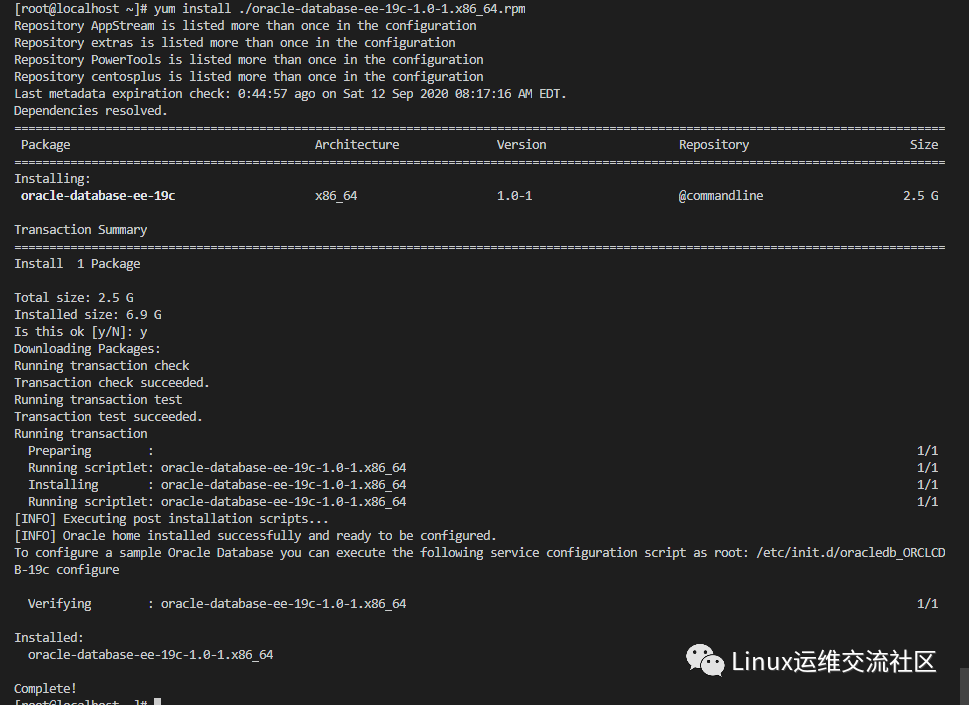Viewport: 969px width, 705px height.
Task: Select the bold 'oracle-database-ee-19c' package name
Action: tap(98, 196)
